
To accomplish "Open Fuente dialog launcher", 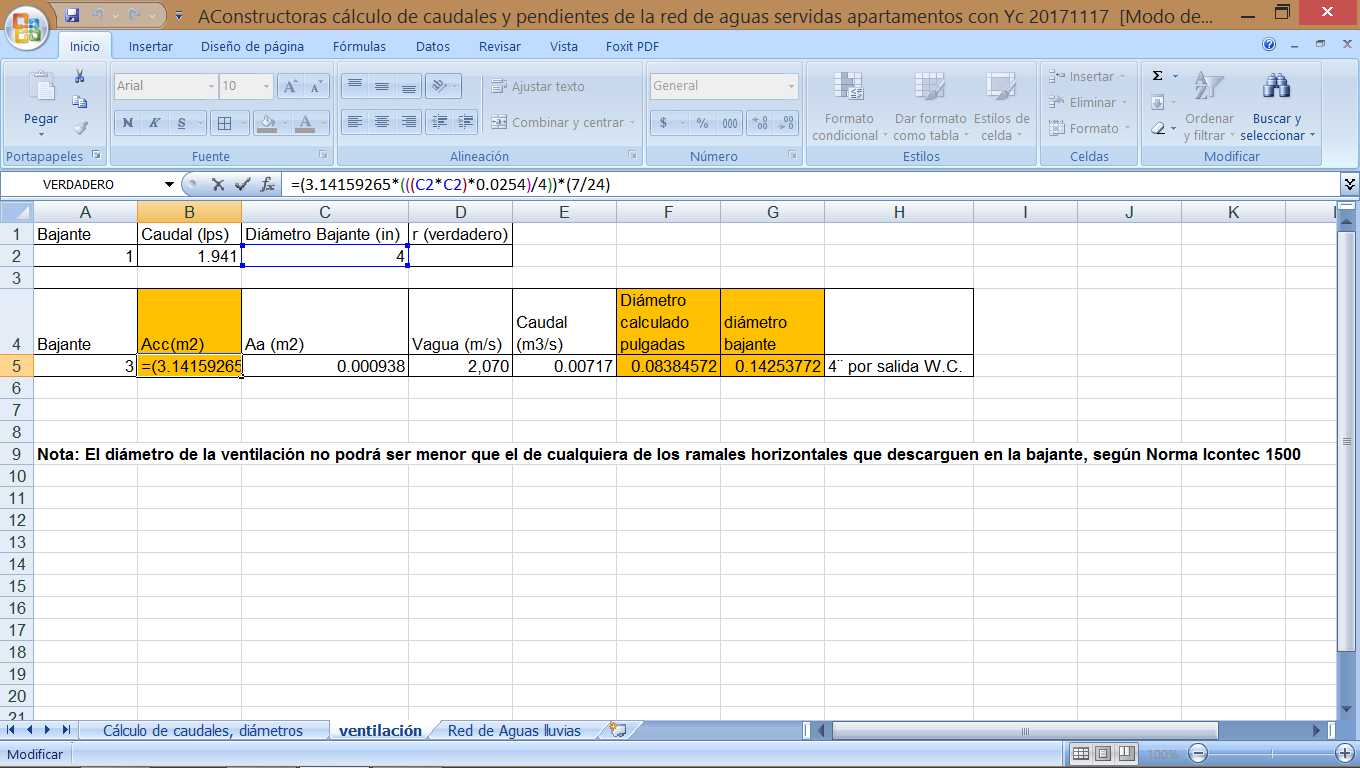I will coord(323,156).
